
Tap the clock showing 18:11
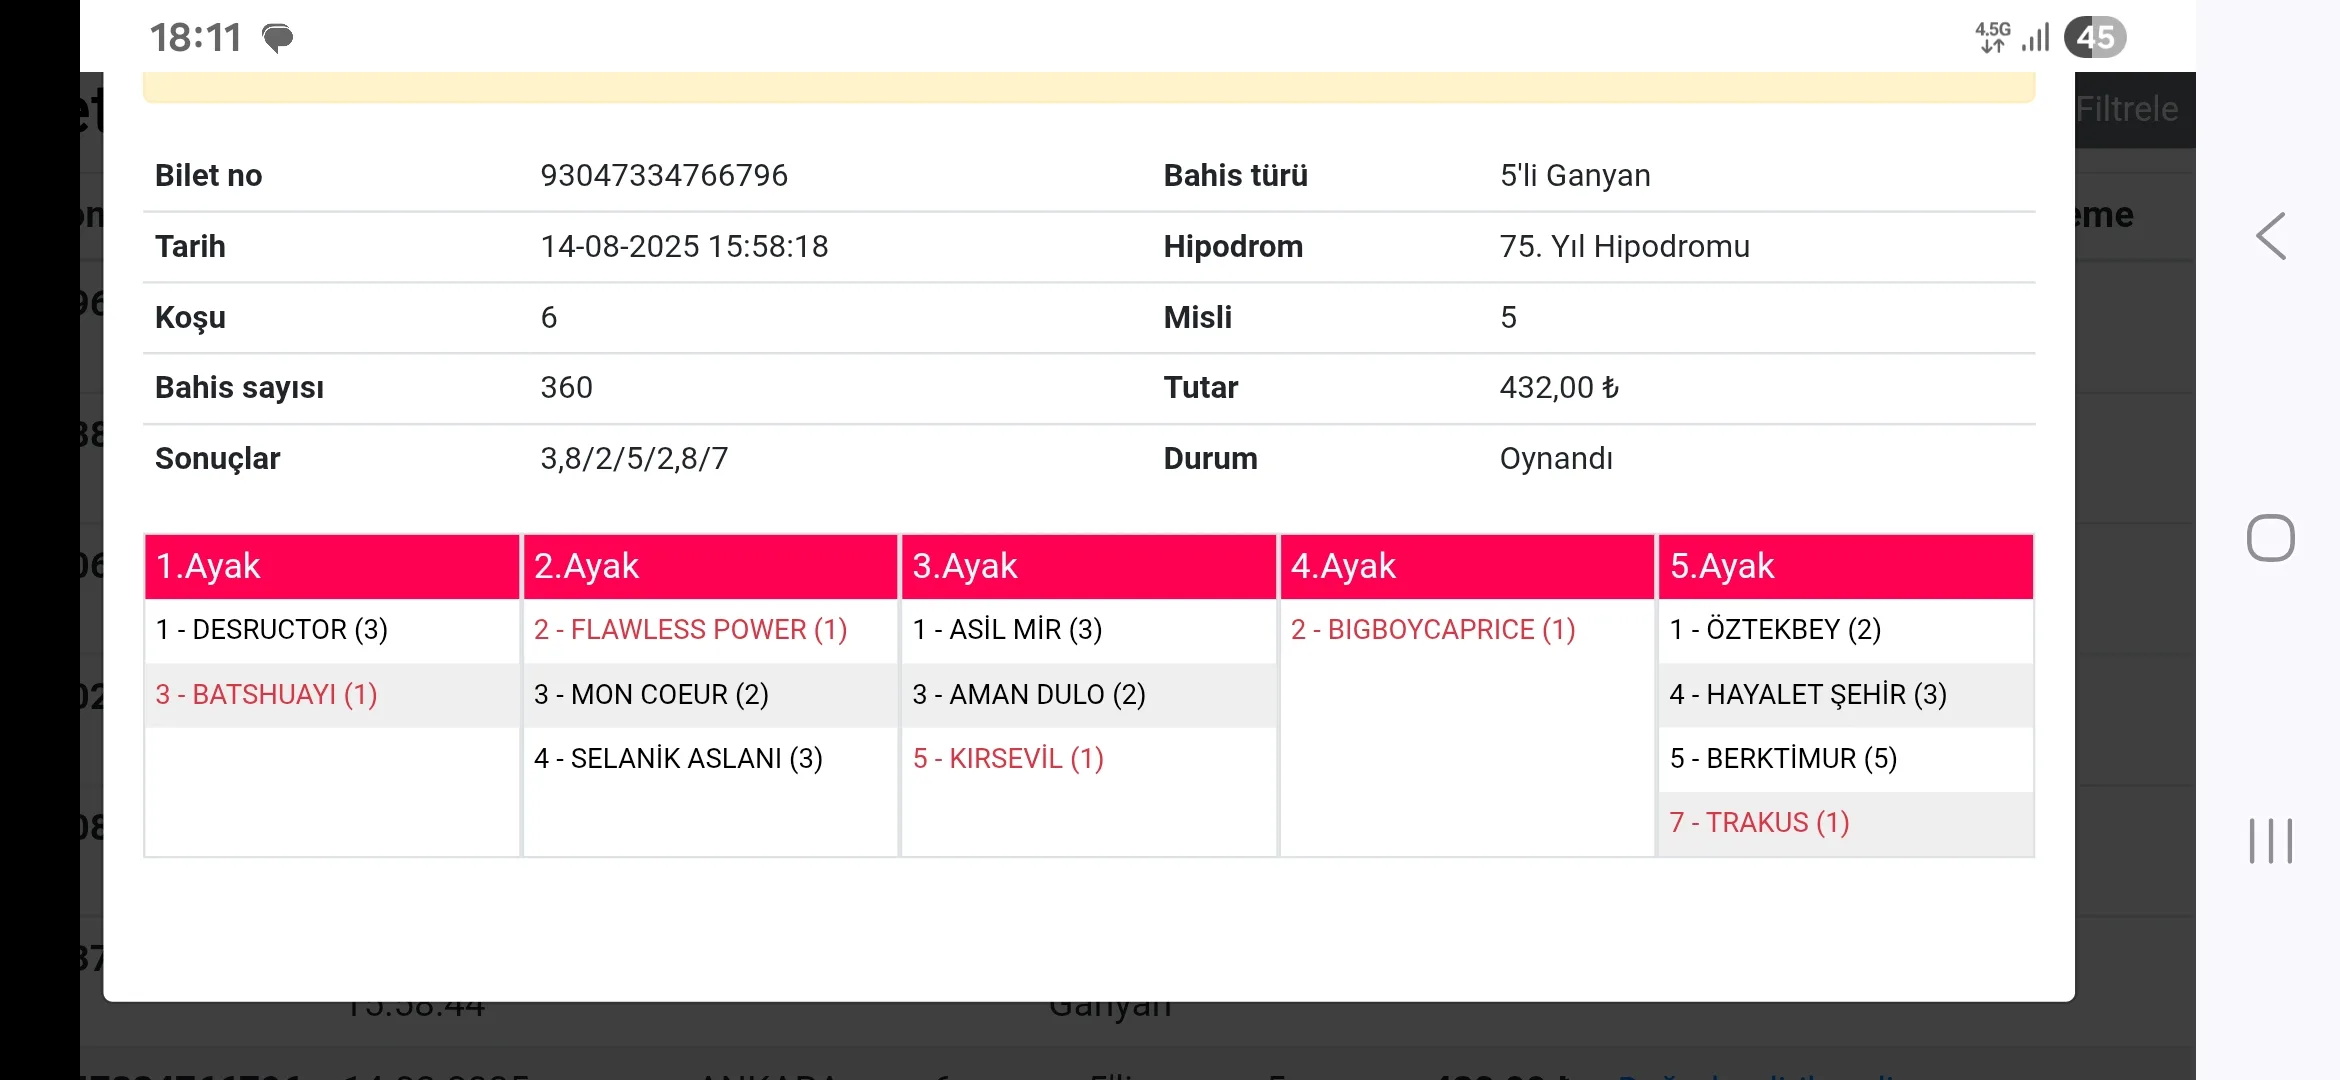[196, 38]
